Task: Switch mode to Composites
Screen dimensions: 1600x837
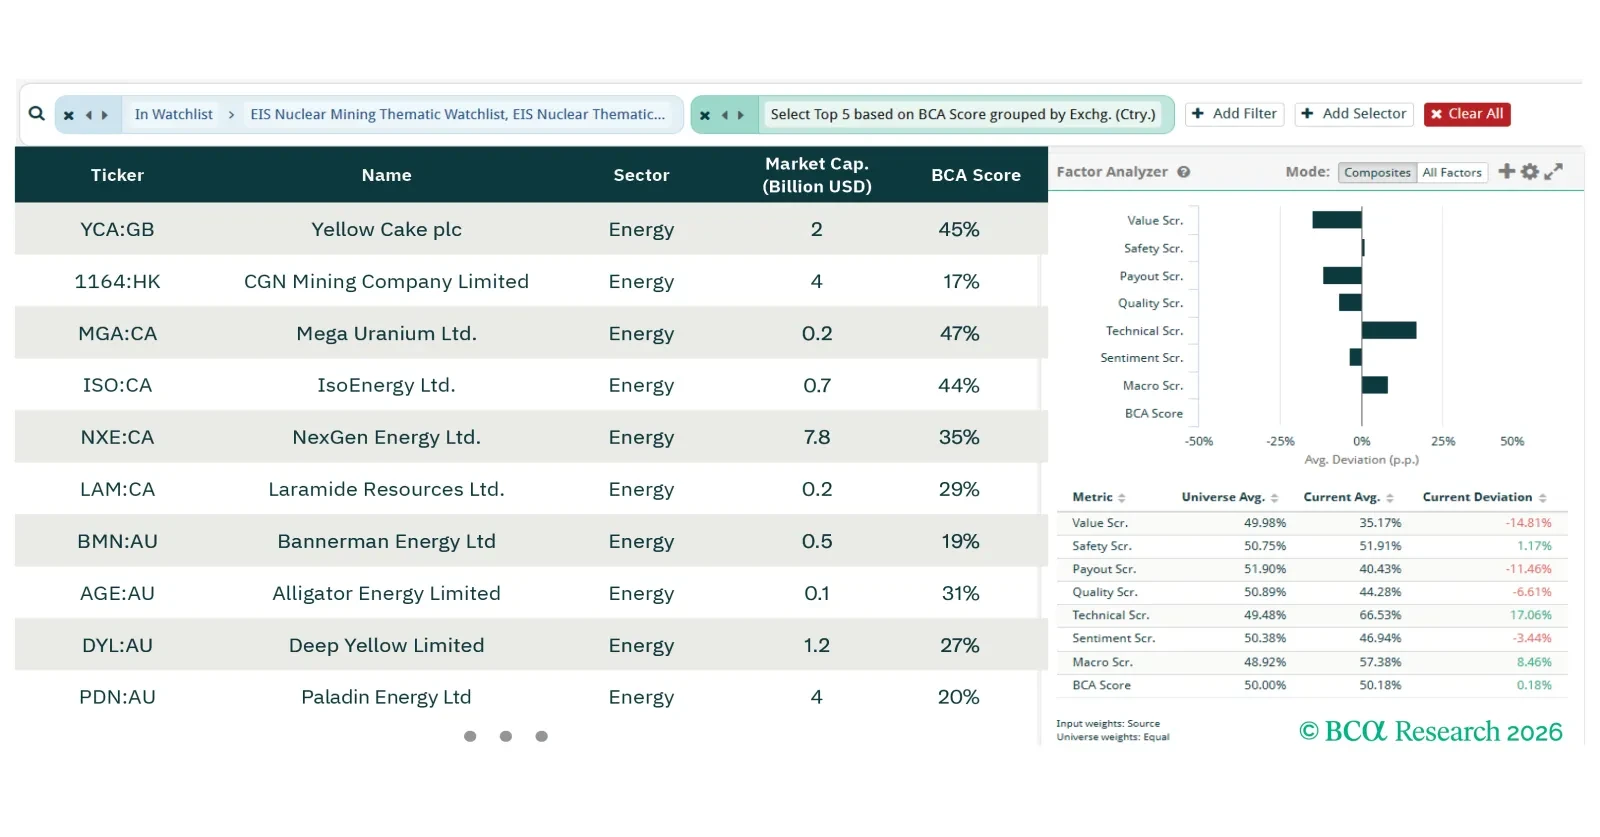Action: pyautogui.click(x=1377, y=173)
